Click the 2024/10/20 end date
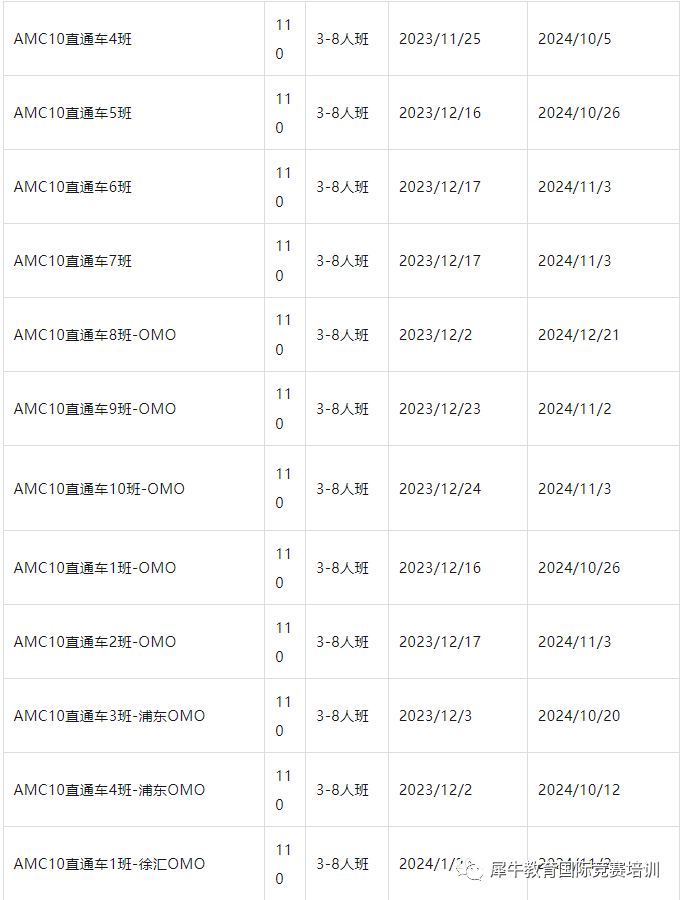 (x=579, y=716)
